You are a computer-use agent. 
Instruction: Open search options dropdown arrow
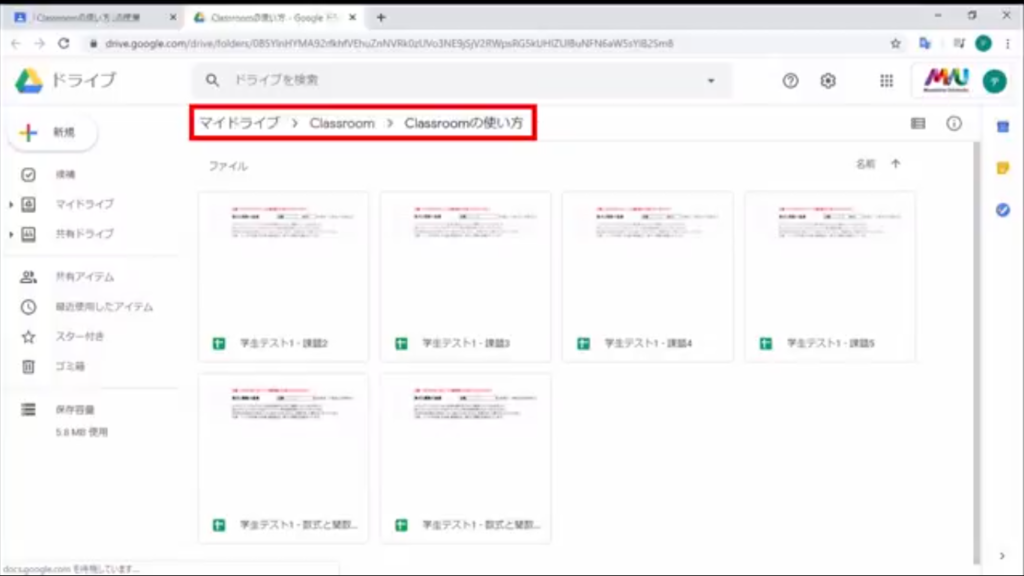coord(711,81)
